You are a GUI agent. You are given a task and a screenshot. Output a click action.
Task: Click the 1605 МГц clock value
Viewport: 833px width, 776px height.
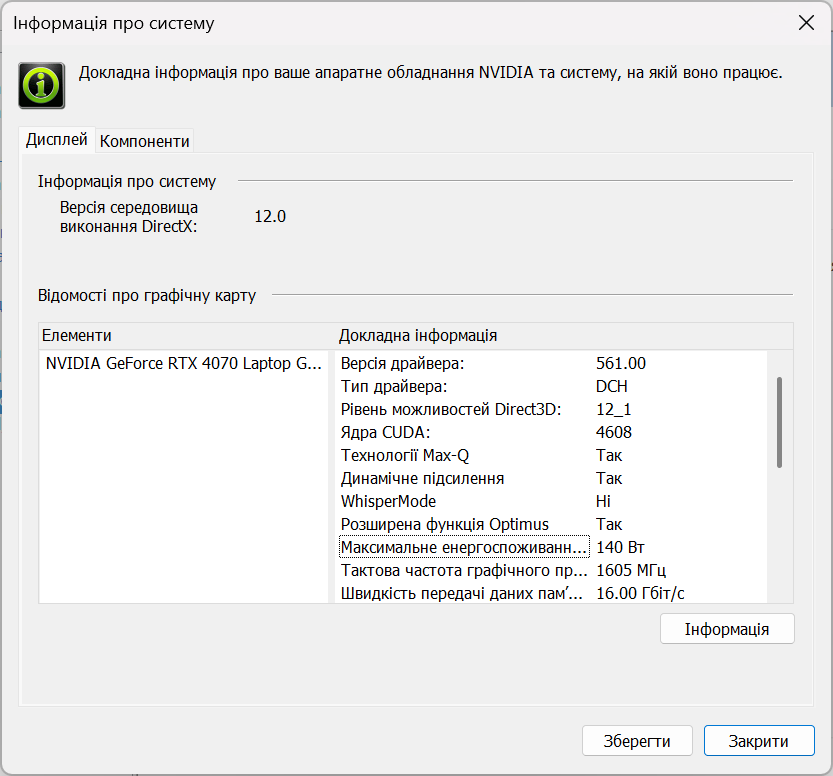pyautogui.click(x=631, y=570)
